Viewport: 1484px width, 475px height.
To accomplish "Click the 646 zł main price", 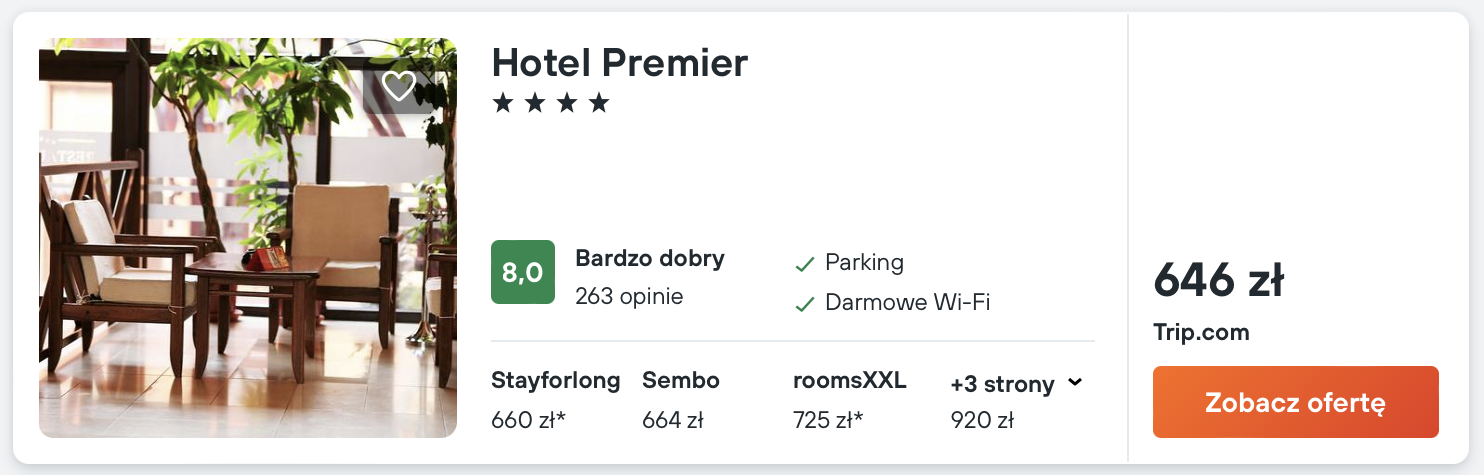I will [x=1218, y=281].
